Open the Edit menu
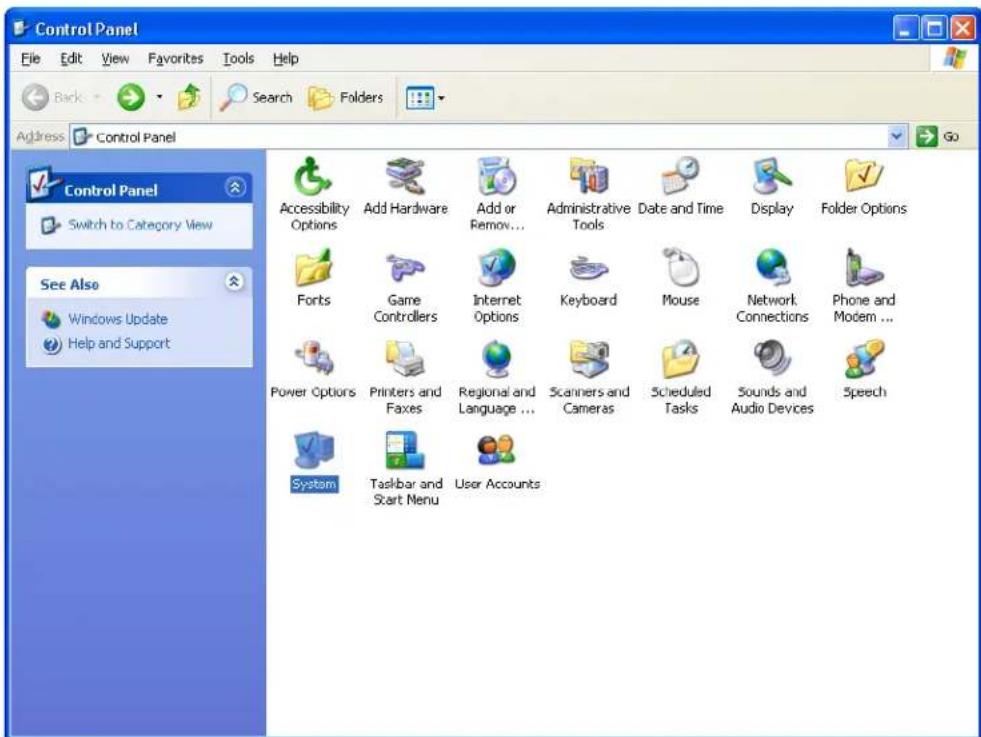 (x=71, y=59)
